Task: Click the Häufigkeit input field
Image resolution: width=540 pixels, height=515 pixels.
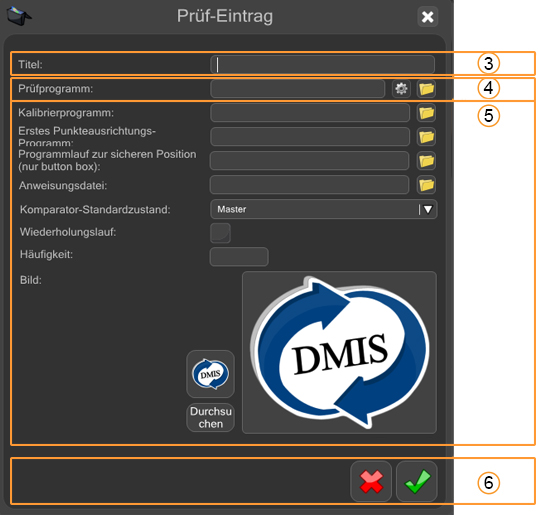Action: click(x=239, y=257)
